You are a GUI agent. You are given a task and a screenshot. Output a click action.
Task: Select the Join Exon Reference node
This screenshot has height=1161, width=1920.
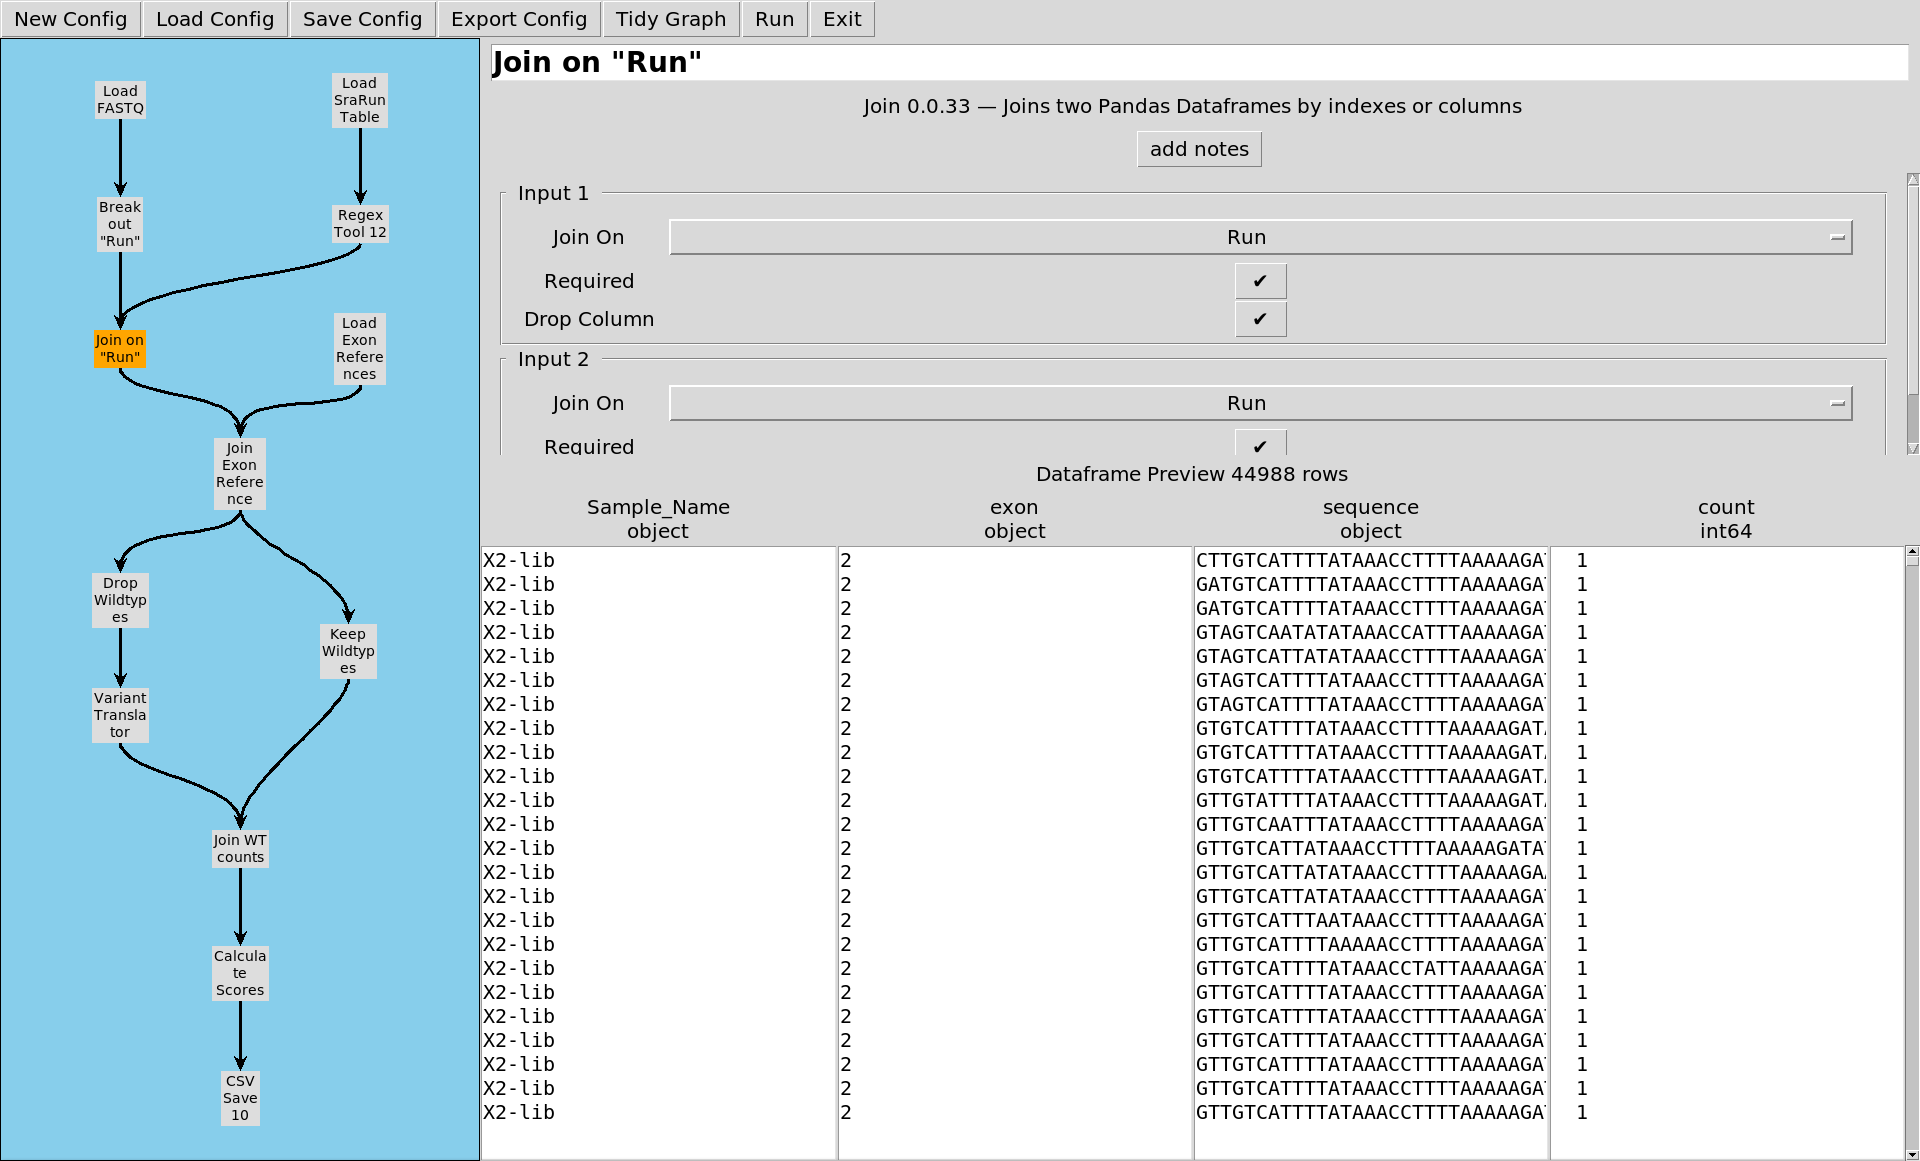coord(240,474)
